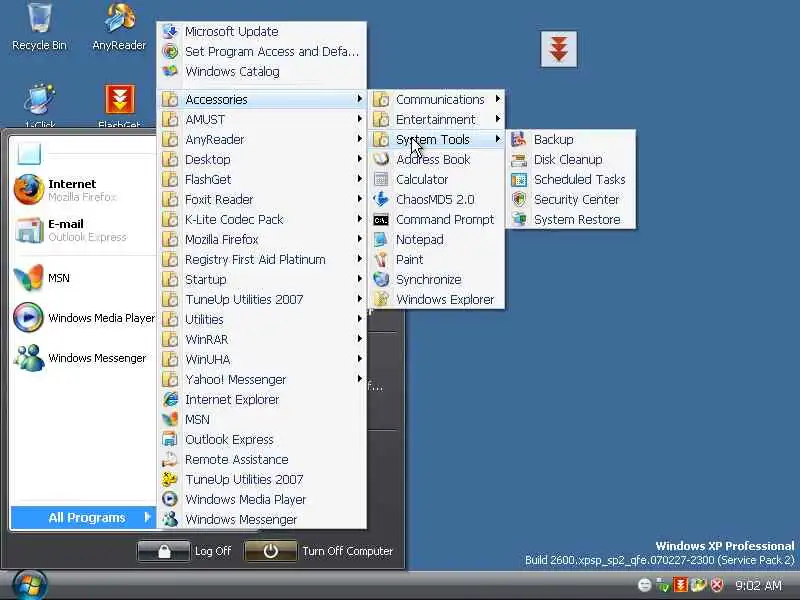The image size is (800, 600).
Task: Open Security Center
Action: [x=571, y=199]
